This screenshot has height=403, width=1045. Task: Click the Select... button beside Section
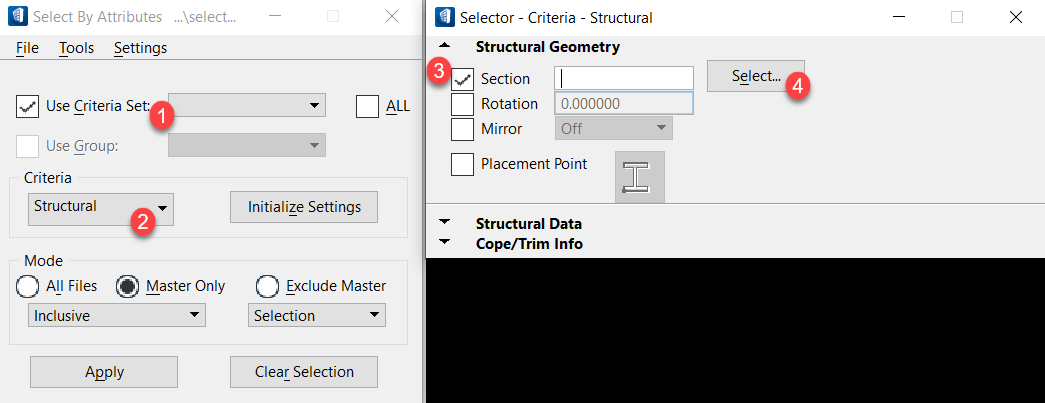756,76
